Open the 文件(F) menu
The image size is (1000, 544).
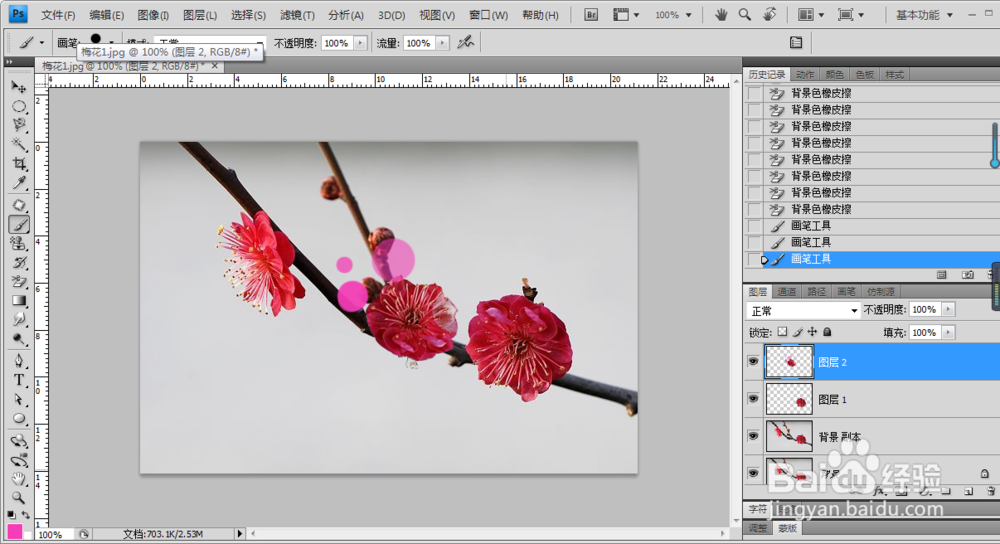[58, 15]
